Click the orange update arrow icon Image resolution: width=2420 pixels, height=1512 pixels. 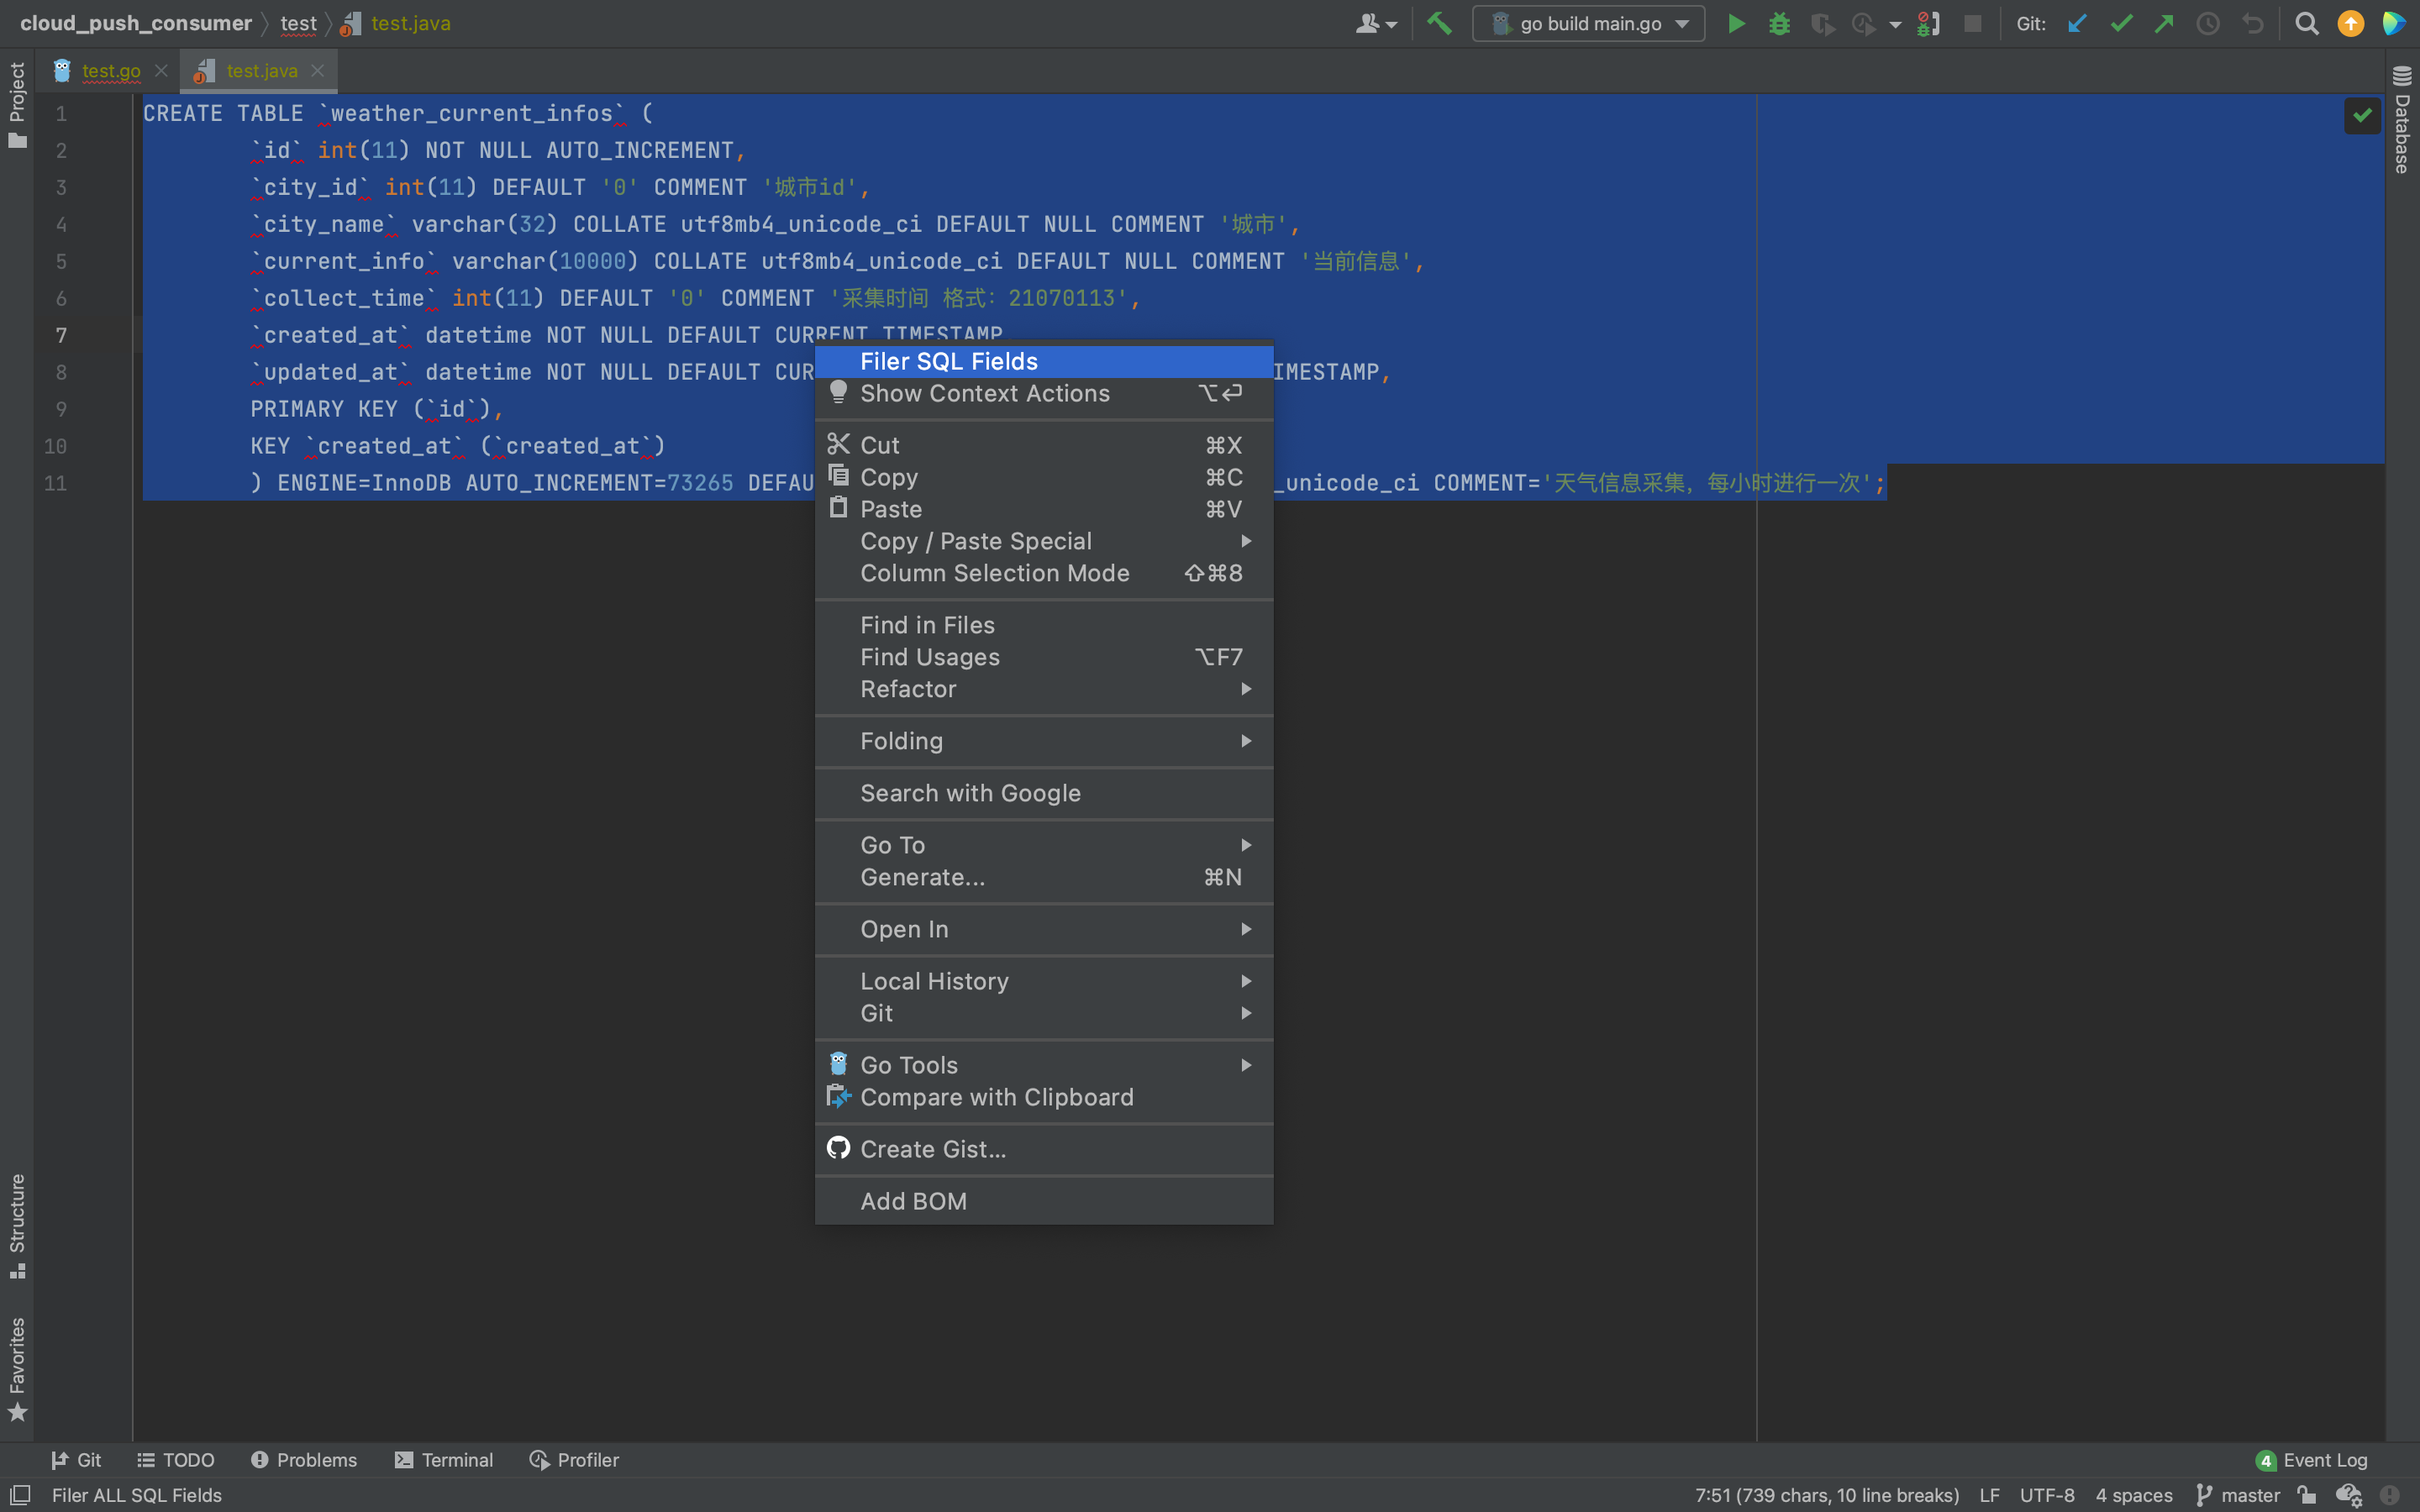coord(2351,24)
